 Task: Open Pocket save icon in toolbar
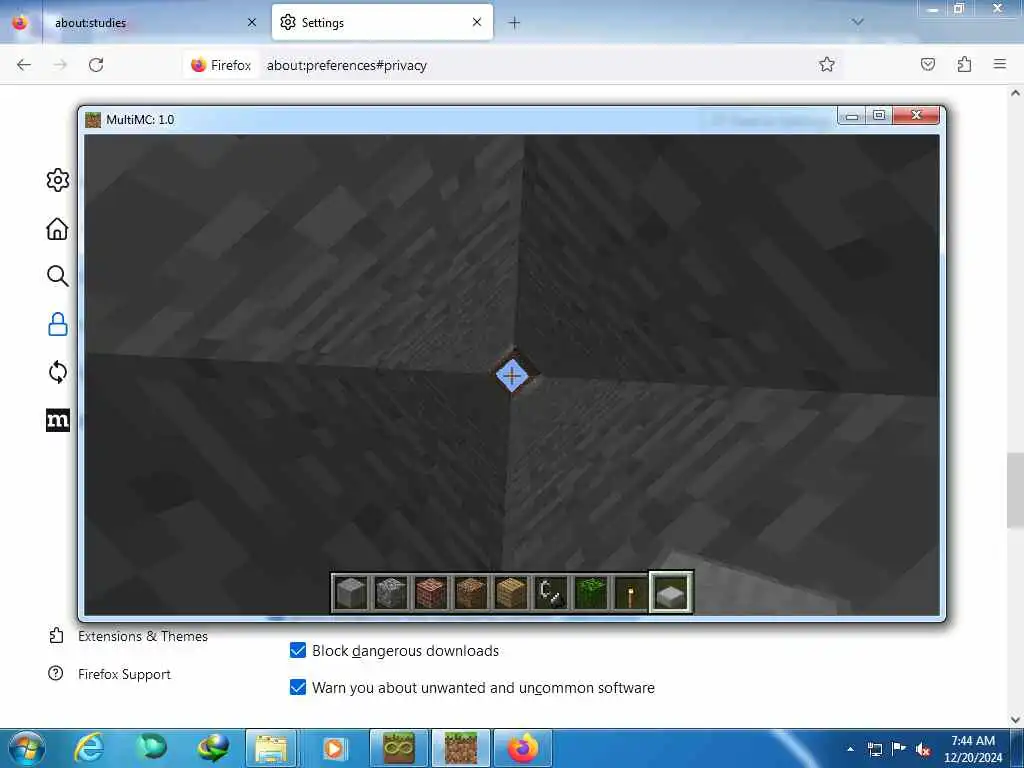(x=927, y=64)
